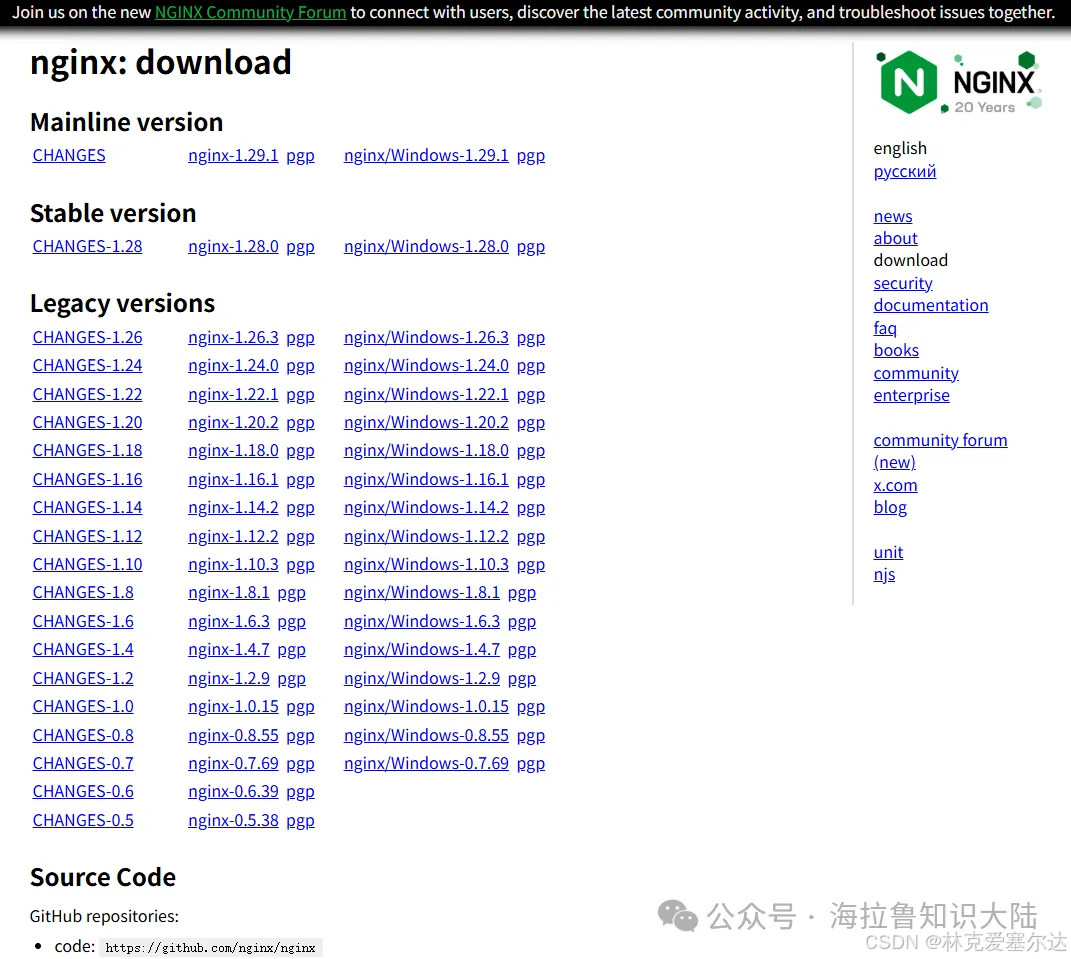Download nginx-1.29.1 source

coord(233,156)
